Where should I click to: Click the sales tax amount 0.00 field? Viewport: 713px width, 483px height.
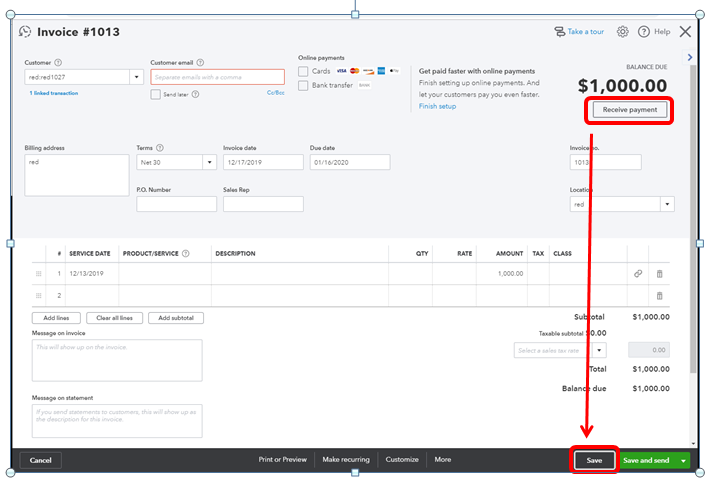pos(649,350)
